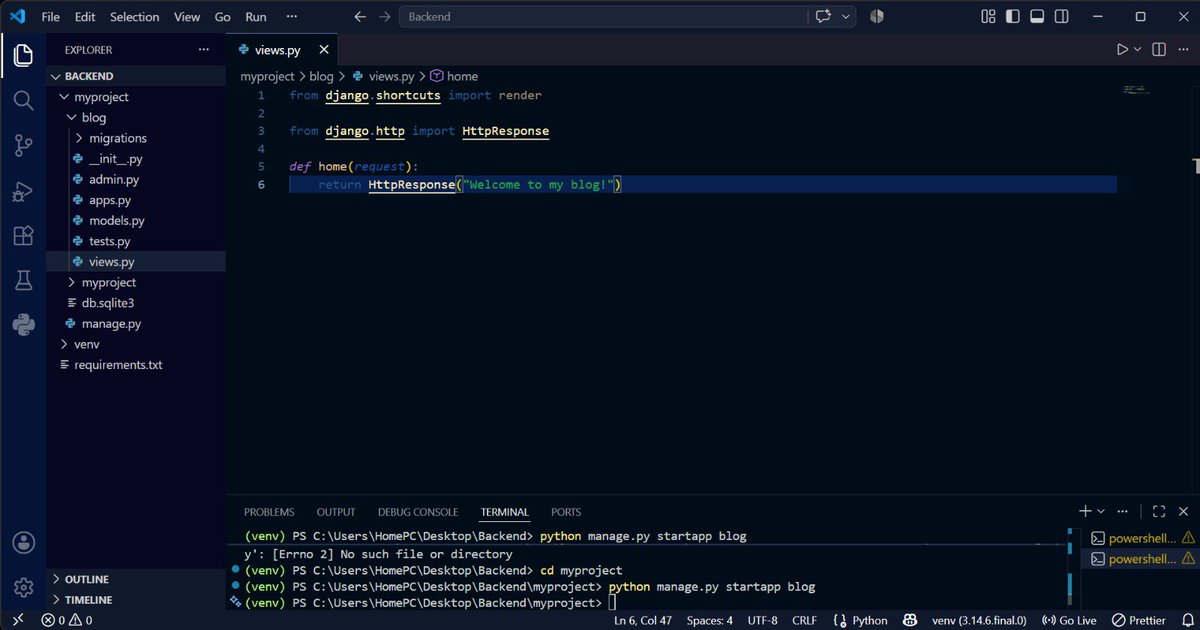
Task: Expand the venv folder
Action: 136,344
